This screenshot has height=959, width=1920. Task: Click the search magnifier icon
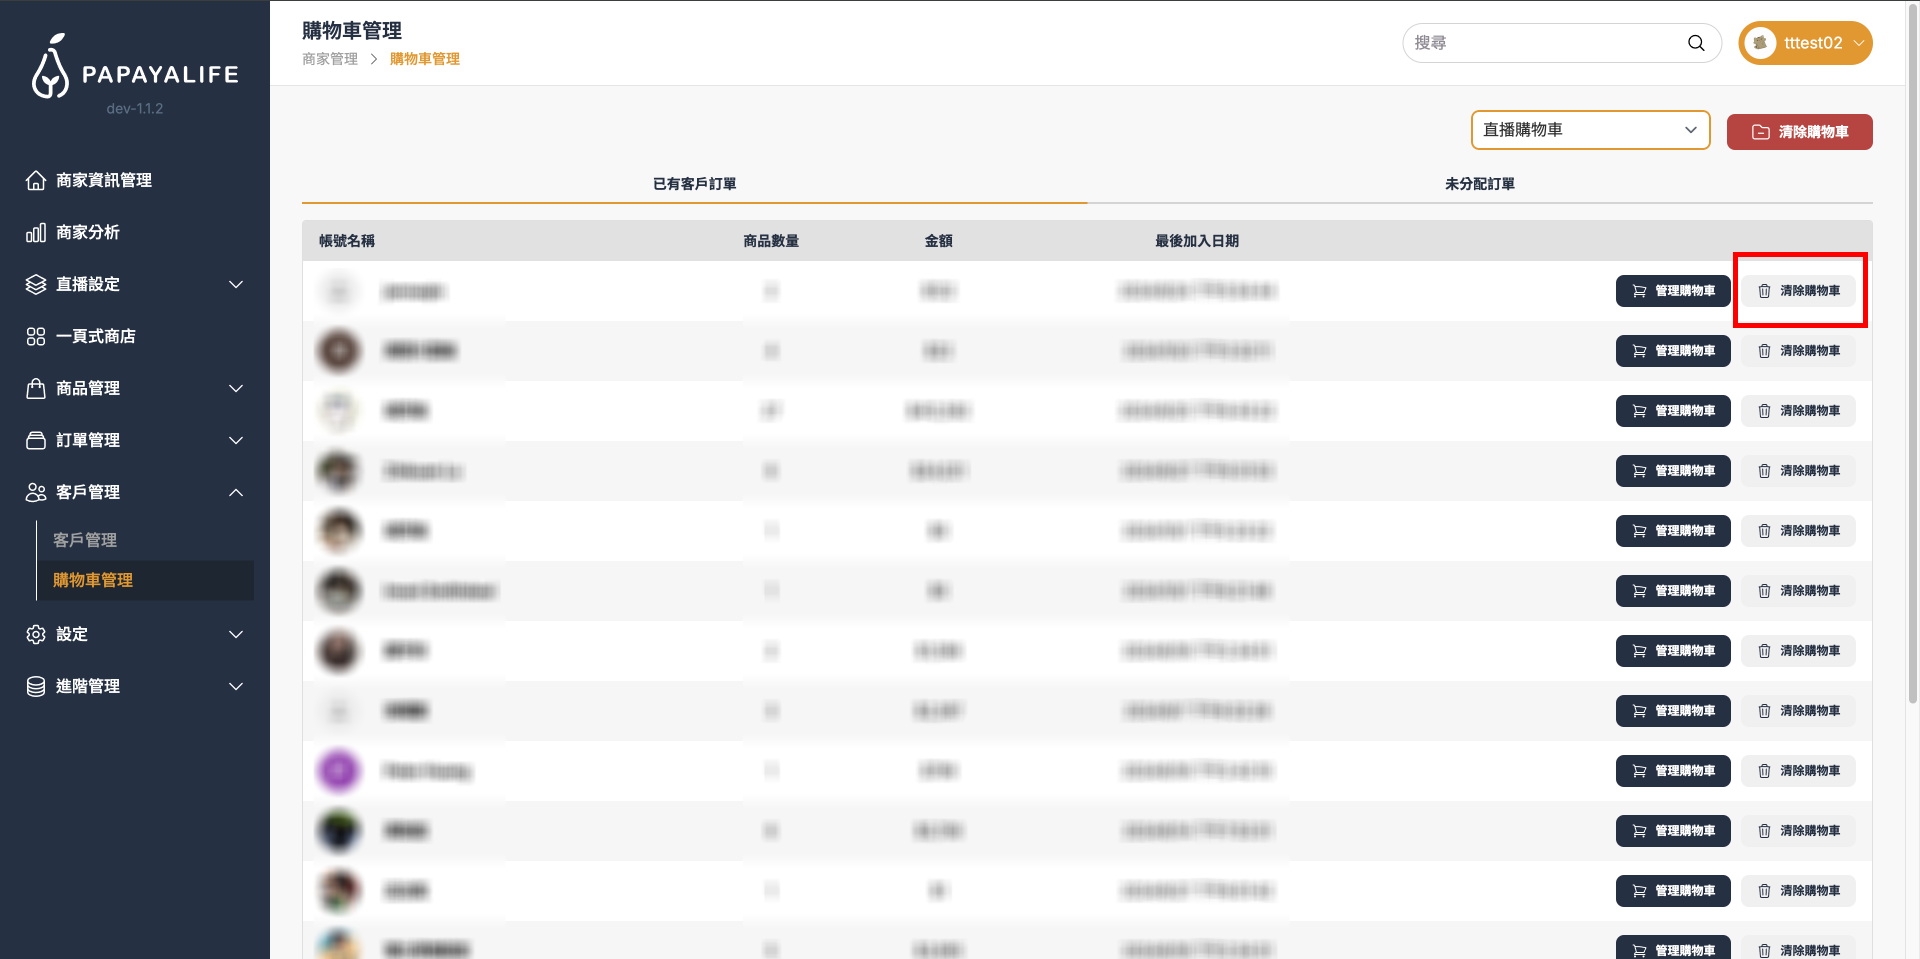(x=1695, y=43)
